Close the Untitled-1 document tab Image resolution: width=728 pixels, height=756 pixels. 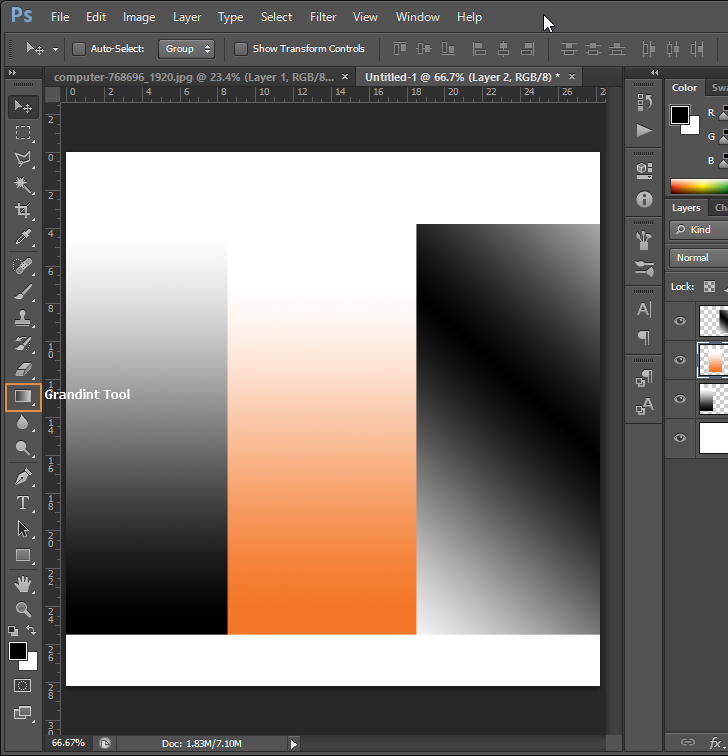coord(572,77)
